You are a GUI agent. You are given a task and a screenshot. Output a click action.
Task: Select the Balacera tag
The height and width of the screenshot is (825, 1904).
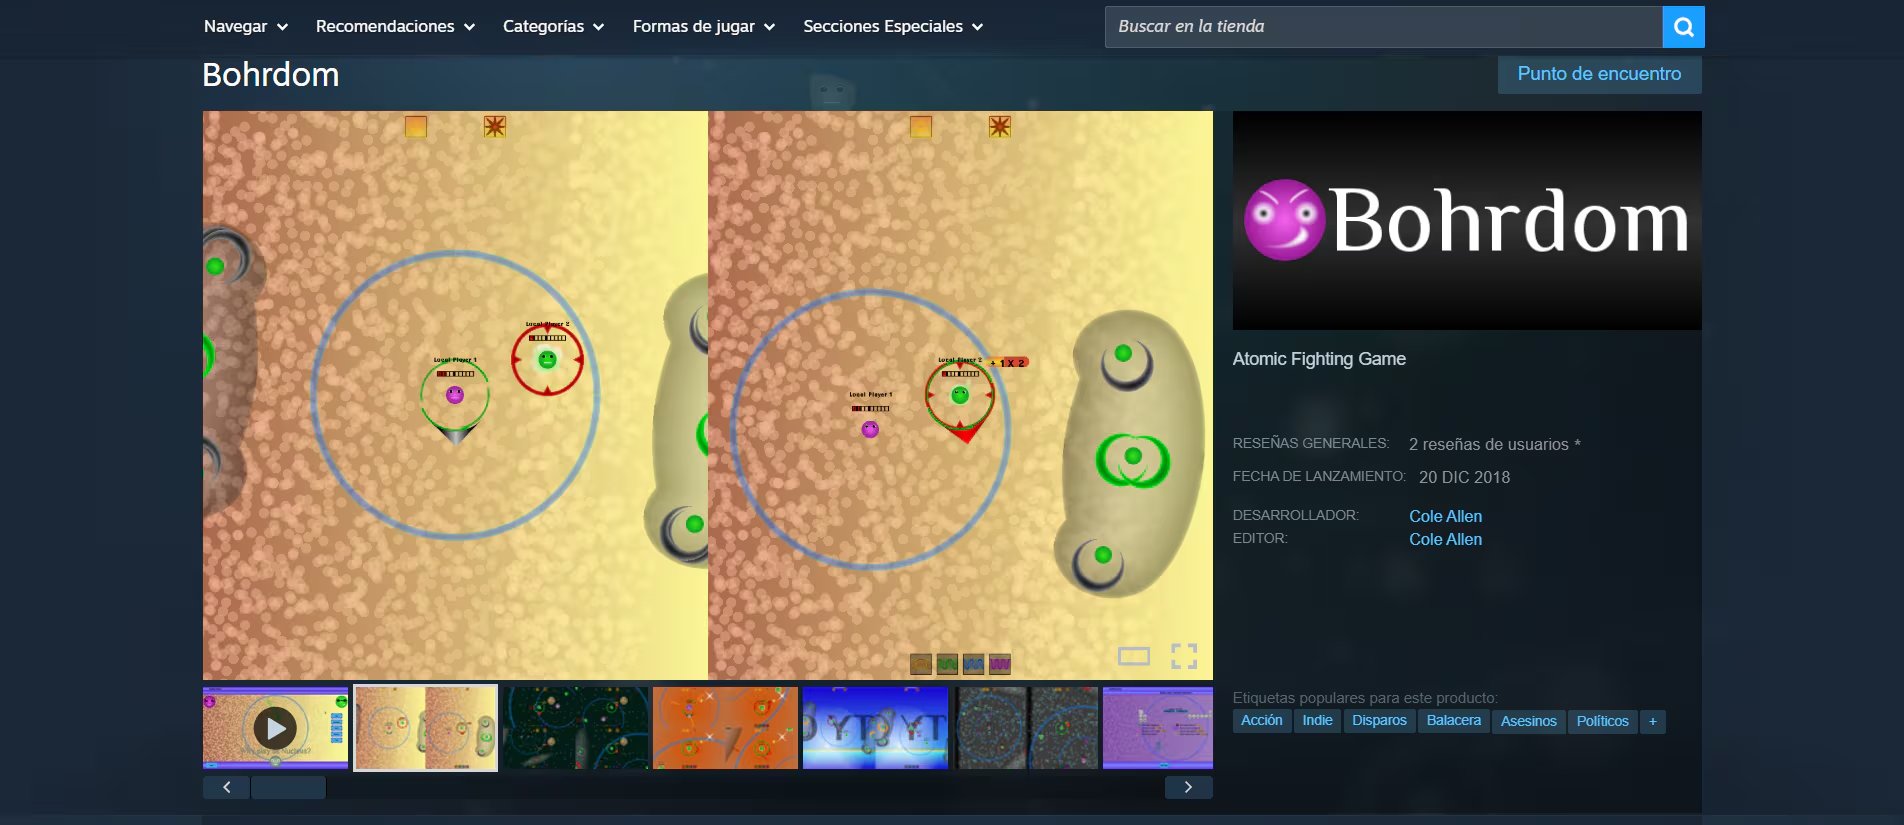pyautogui.click(x=1453, y=721)
